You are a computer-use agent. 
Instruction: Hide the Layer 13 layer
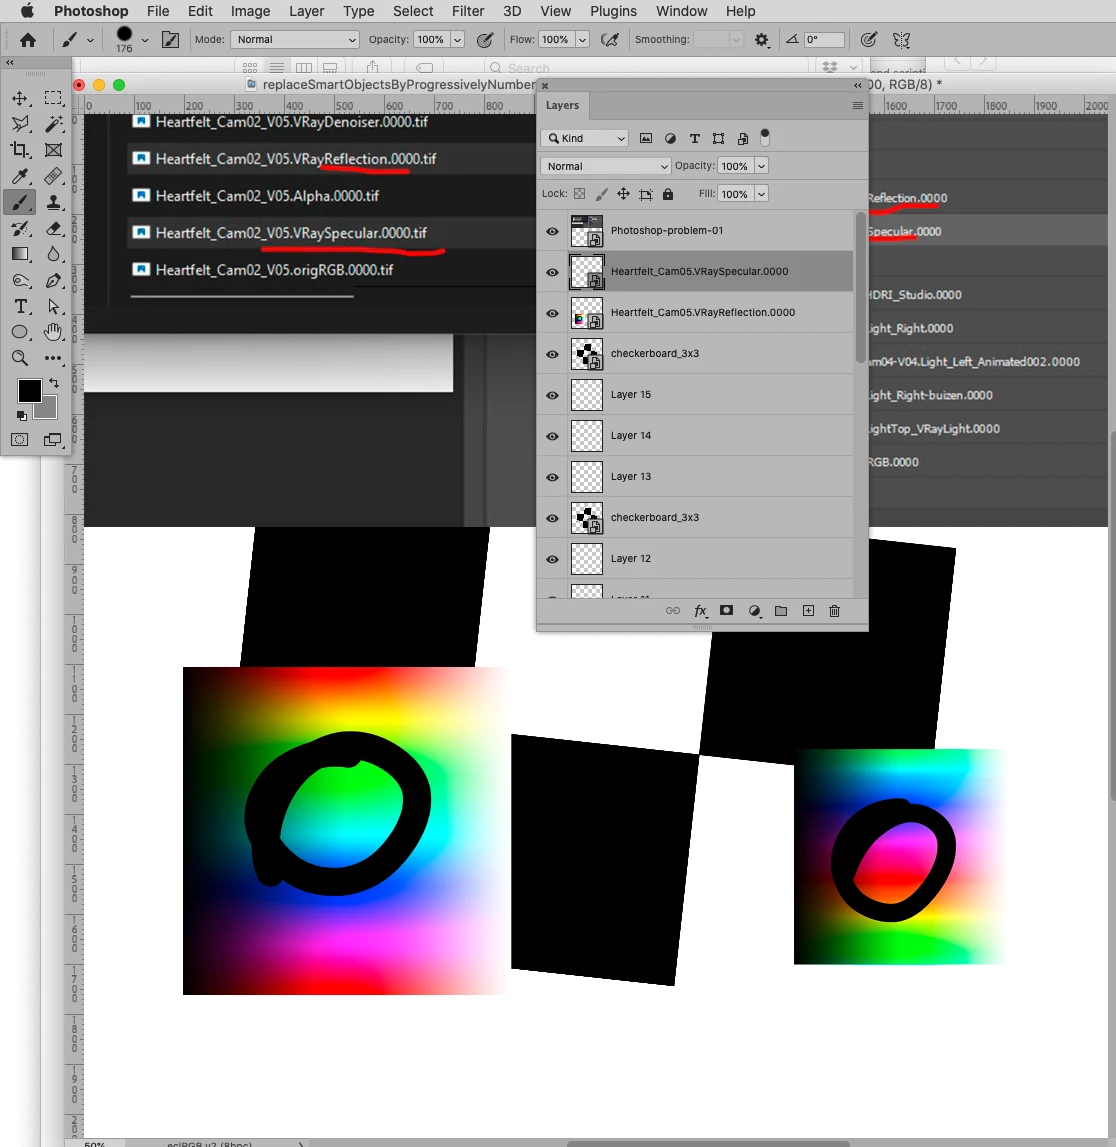[552, 477]
